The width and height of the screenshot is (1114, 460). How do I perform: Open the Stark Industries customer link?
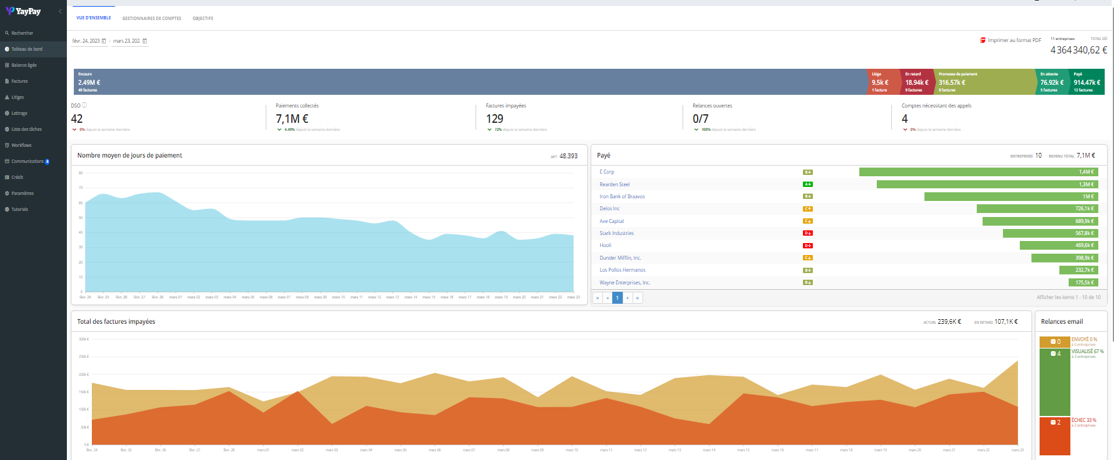[616, 233]
